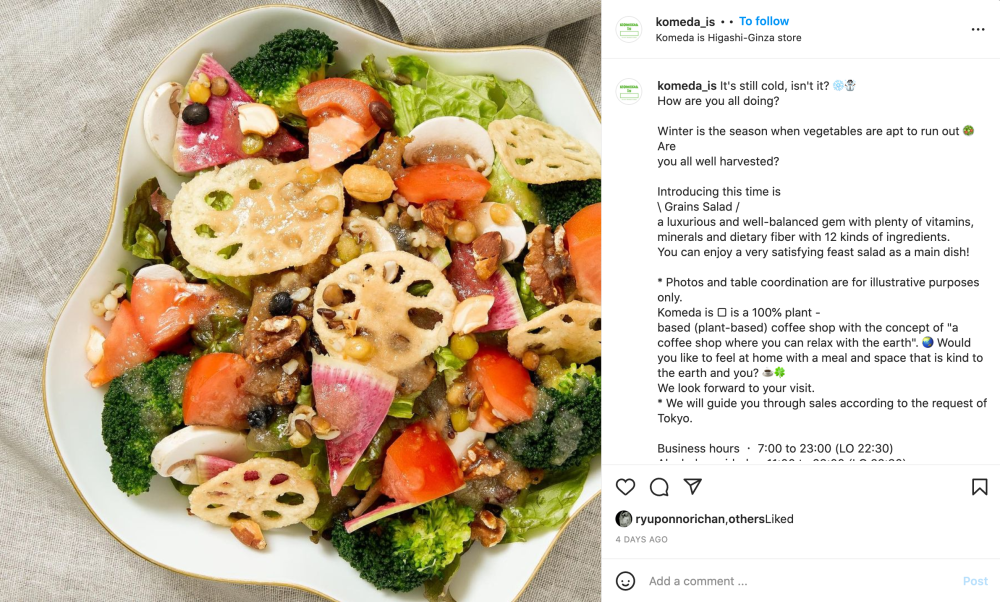Open komeda_is username in post header
1000x602 pixels.
click(x=685, y=22)
